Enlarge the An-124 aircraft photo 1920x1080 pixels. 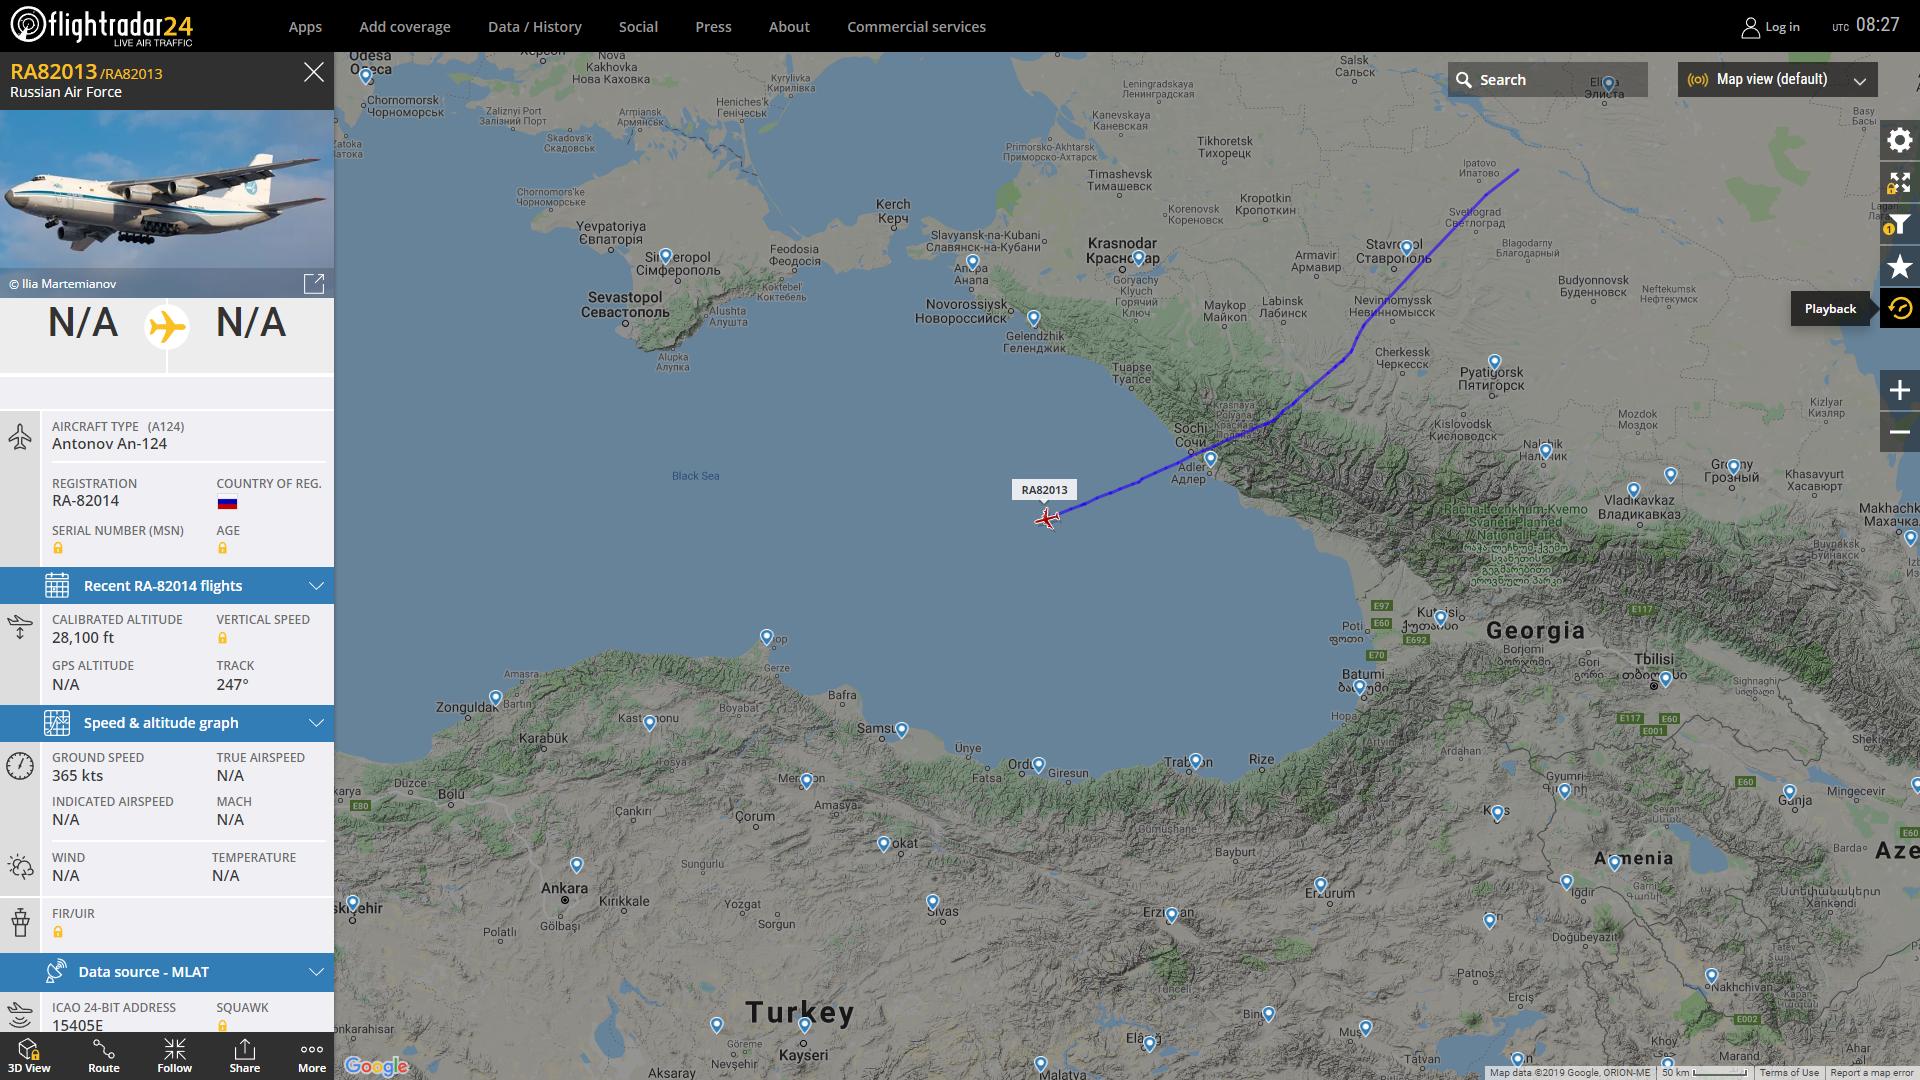tap(314, 284)
